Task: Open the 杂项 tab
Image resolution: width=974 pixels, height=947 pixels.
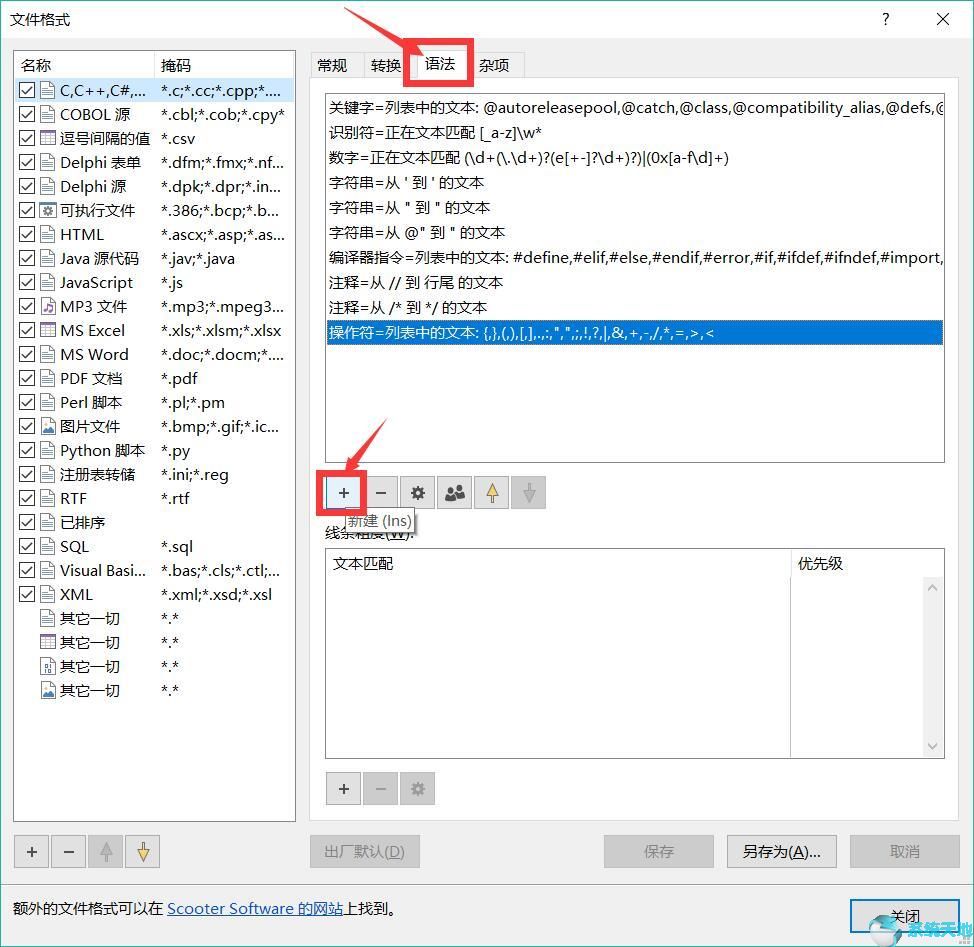Action: (x=494, y=65)
